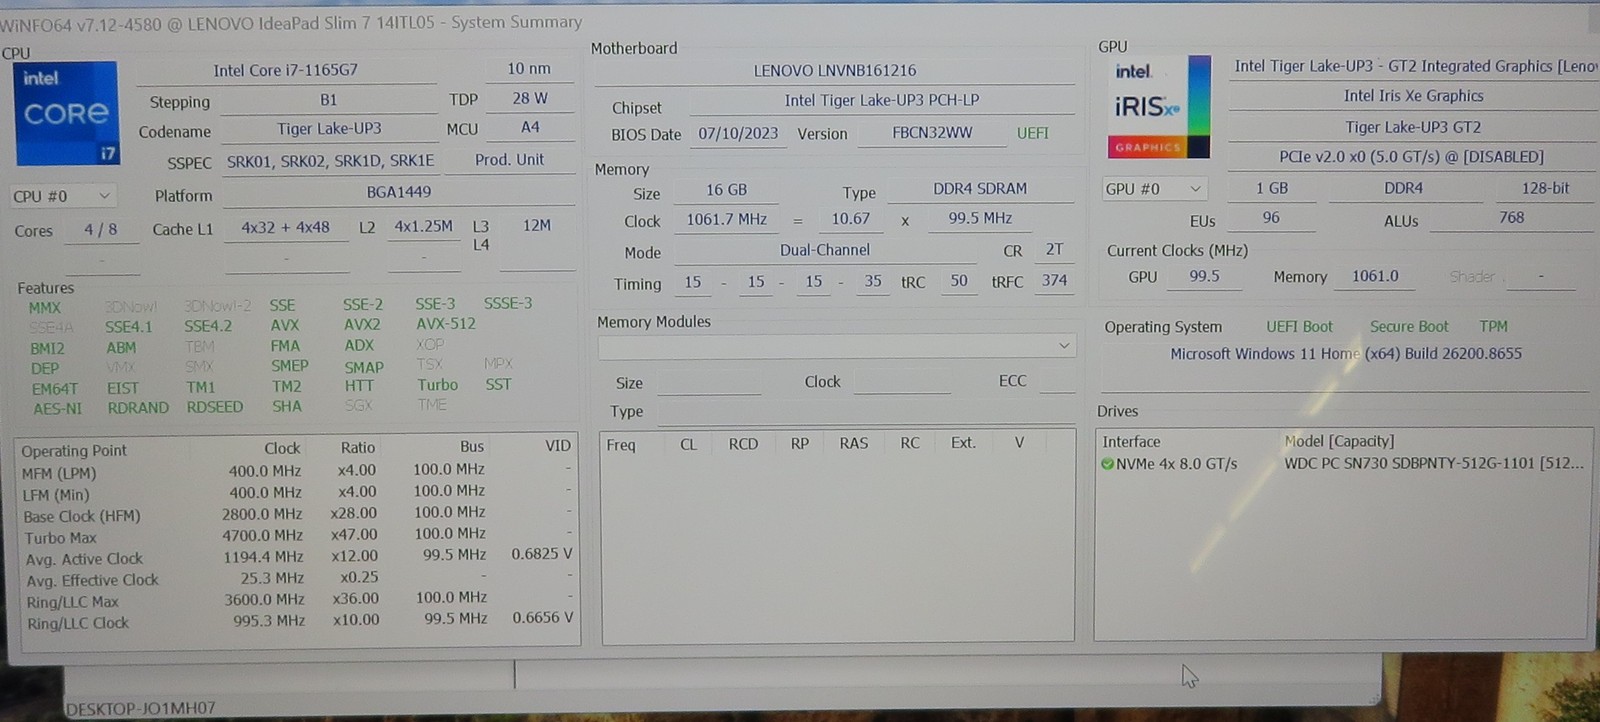Click the MFM (LPM) operating point row
Screen dimensions: 1600x722
(x=298, y=471)
